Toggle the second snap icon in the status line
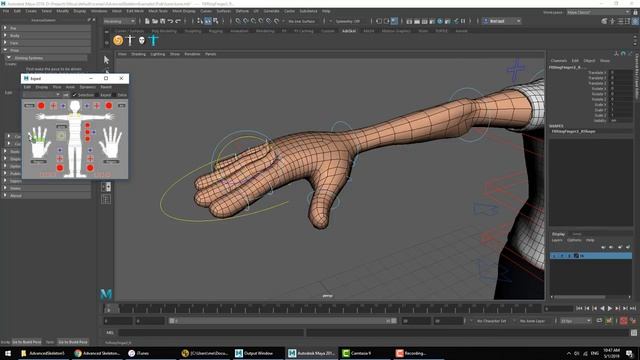The width and height of the screenshot is (640, 360). click(x=246, y=21)
